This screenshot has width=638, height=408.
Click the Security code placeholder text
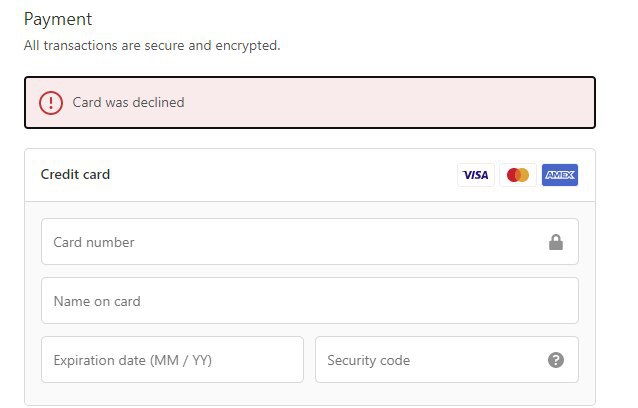click(369, 360)
